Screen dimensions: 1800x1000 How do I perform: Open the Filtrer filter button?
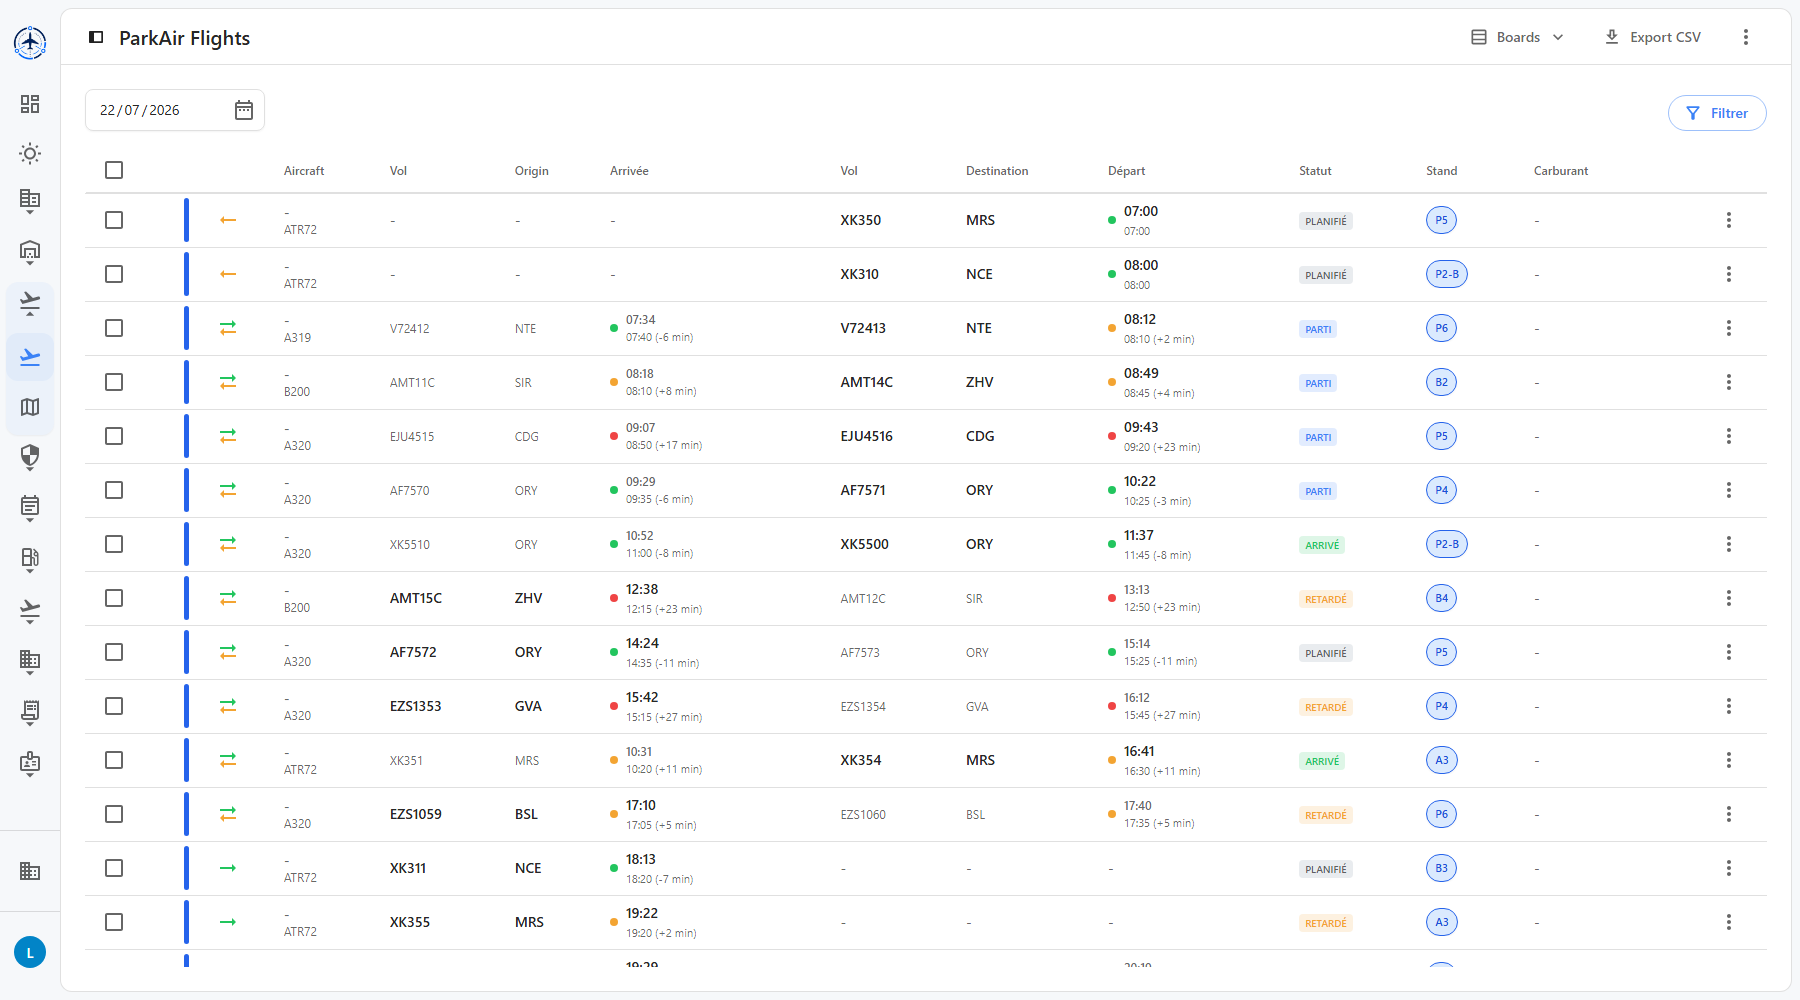click(1717, 113)
